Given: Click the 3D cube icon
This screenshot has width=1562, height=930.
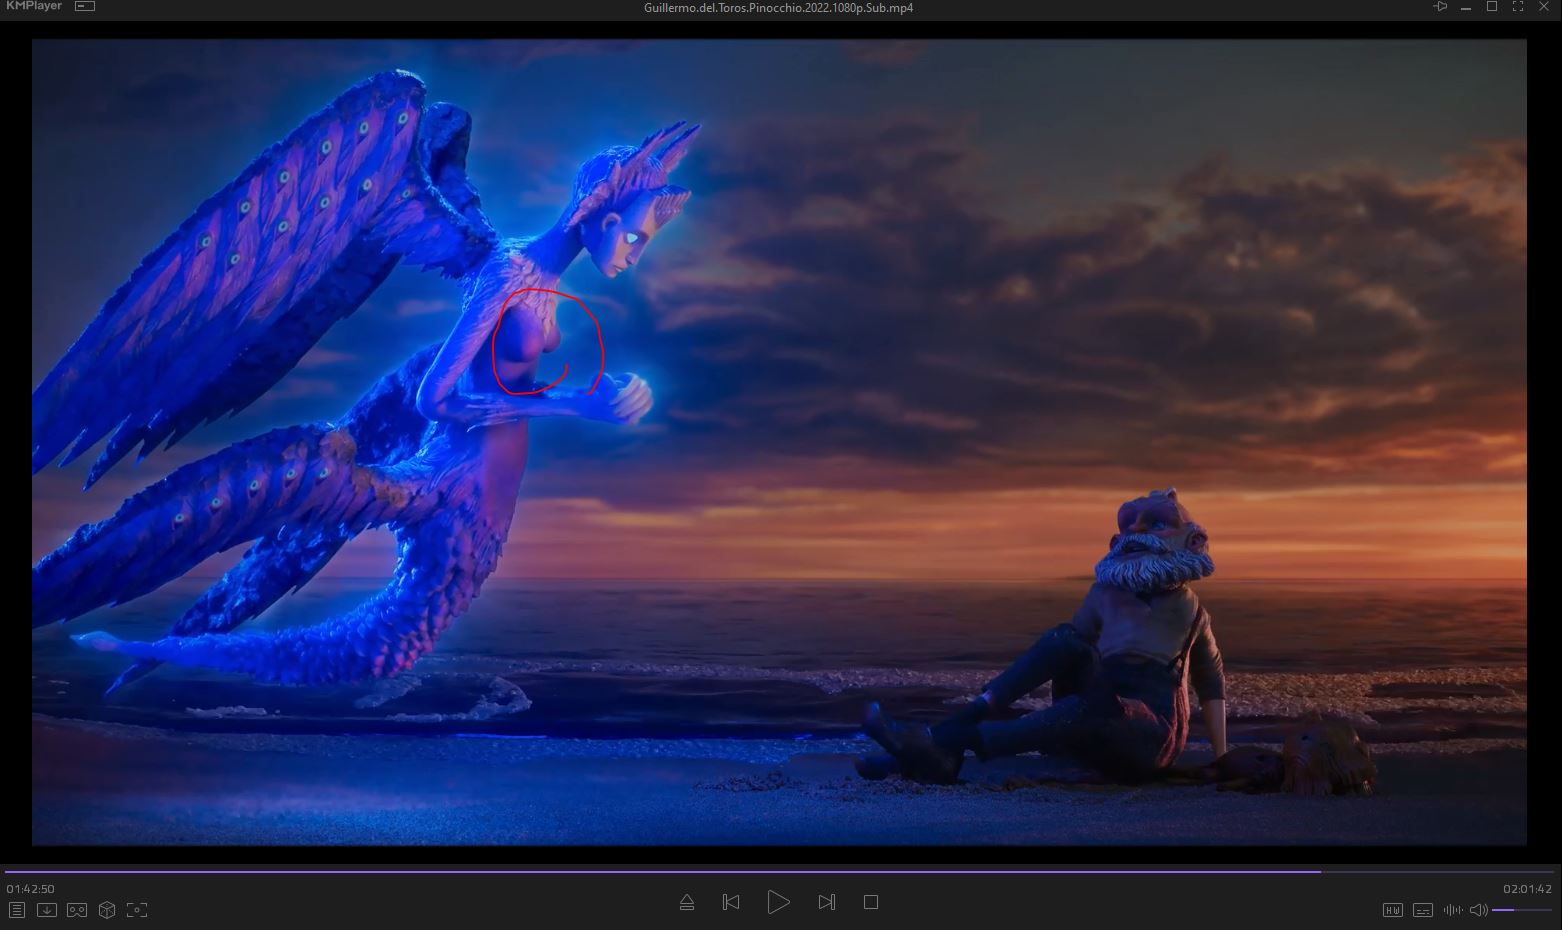Looking at the screenshot, I should pos(107,910).
